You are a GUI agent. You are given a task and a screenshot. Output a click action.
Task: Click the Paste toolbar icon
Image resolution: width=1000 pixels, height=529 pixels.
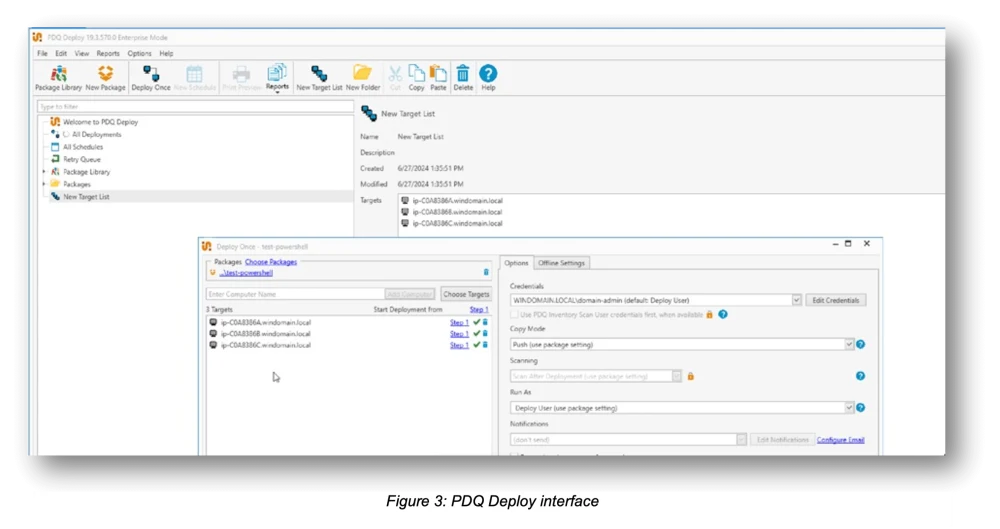438,78
